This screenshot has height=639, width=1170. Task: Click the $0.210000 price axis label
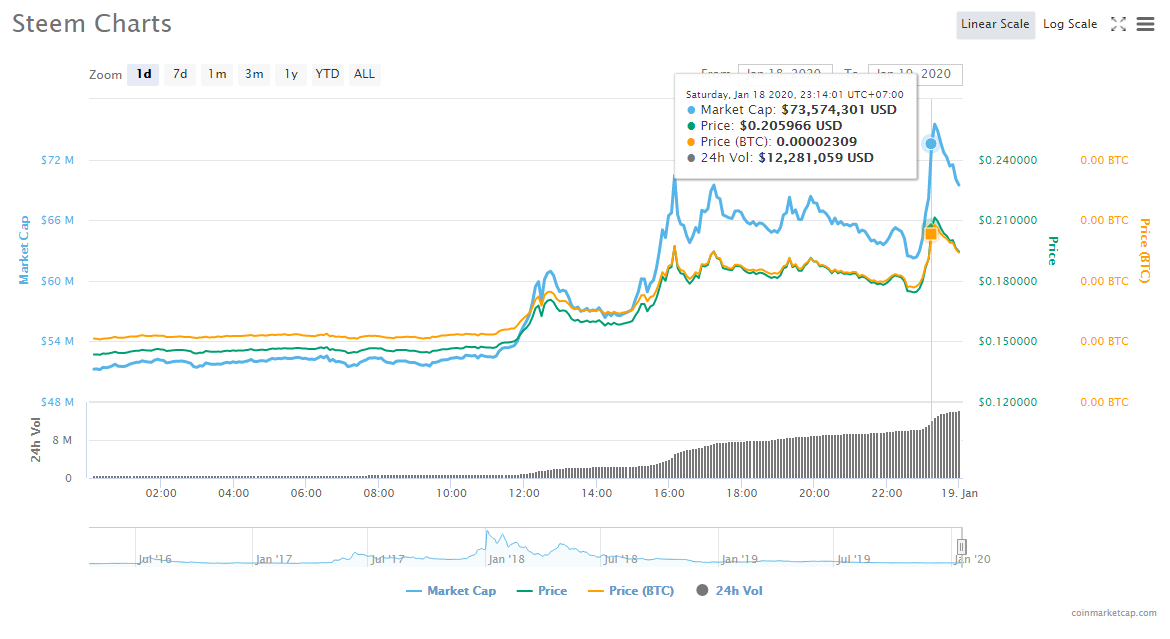[x=1007, y=220]
